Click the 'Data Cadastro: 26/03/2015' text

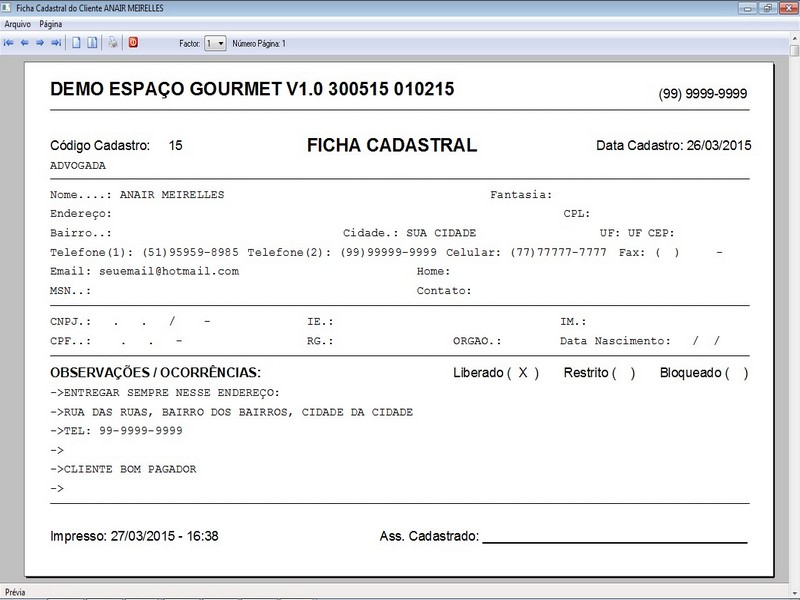673,145
